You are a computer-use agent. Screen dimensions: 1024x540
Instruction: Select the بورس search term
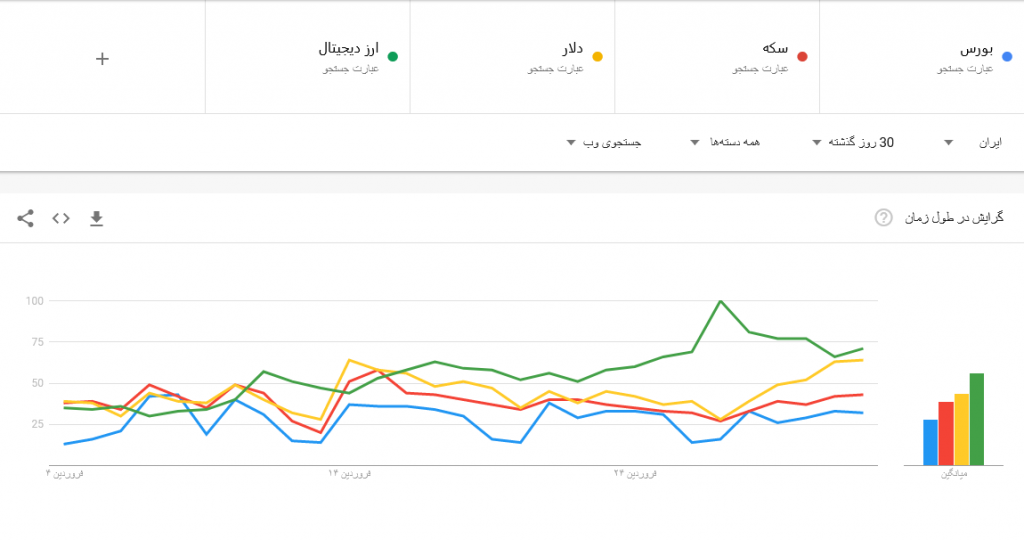pyautogui.click(x=974, y=48)
